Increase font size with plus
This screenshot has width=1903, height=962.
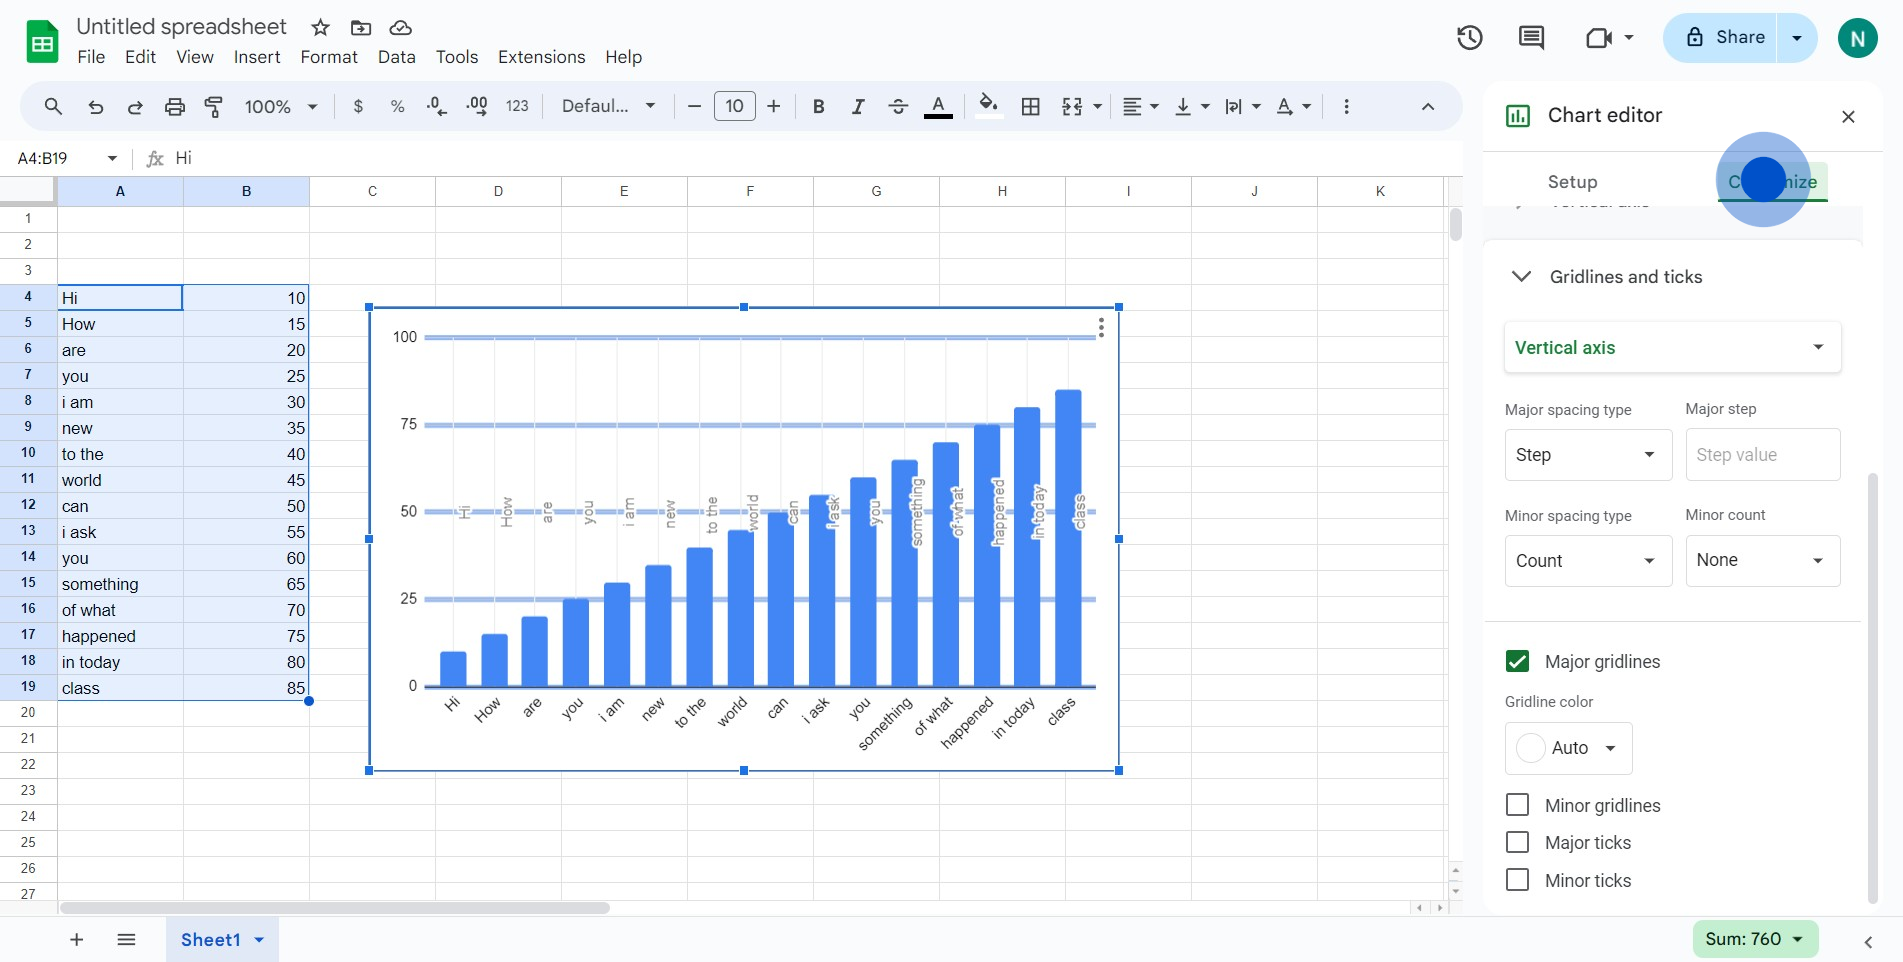[x=773, y=106]
